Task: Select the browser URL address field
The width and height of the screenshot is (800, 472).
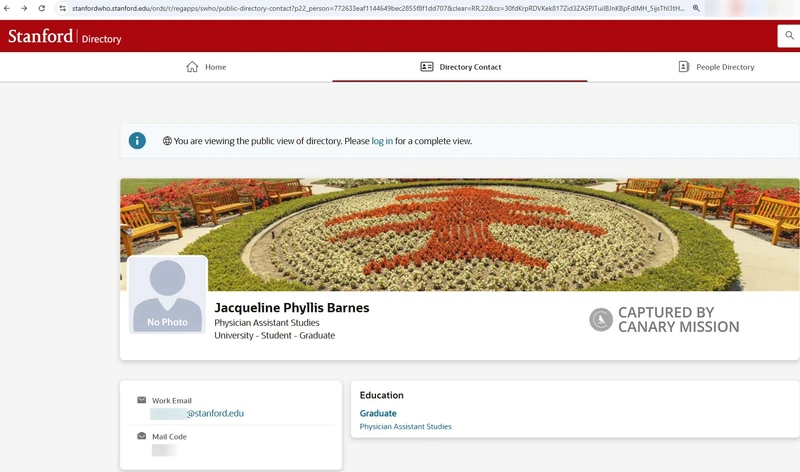Action: pyautogui.click(x=378, y=8)
